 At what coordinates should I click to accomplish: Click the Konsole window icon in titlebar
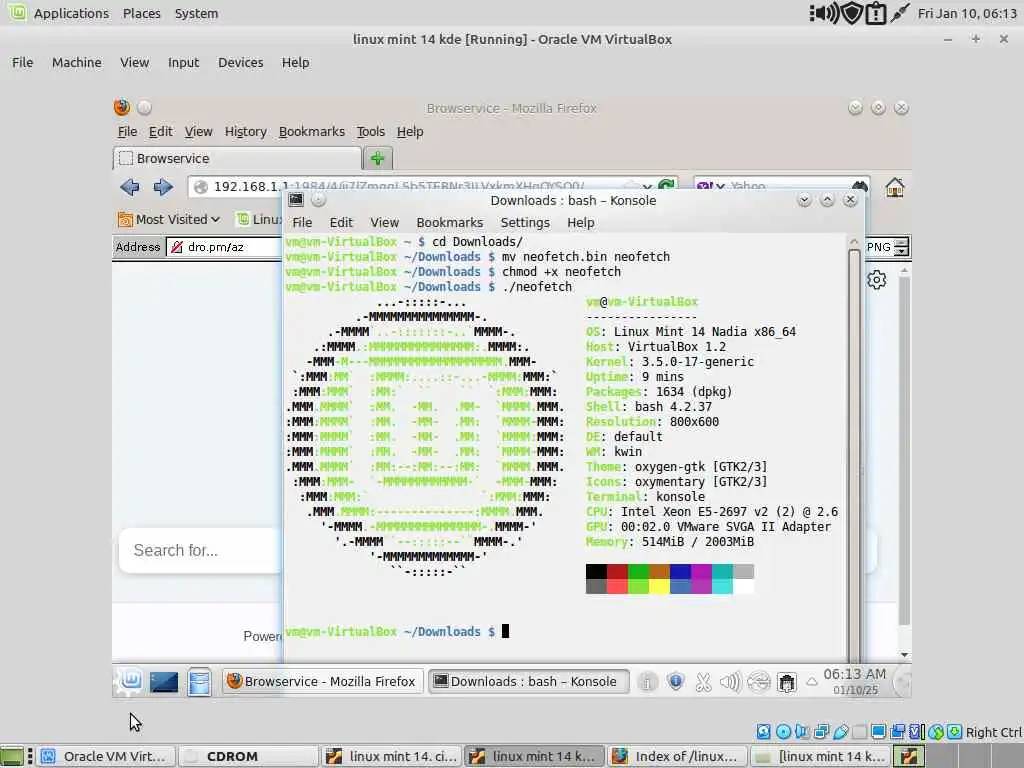tap(296, 200)
